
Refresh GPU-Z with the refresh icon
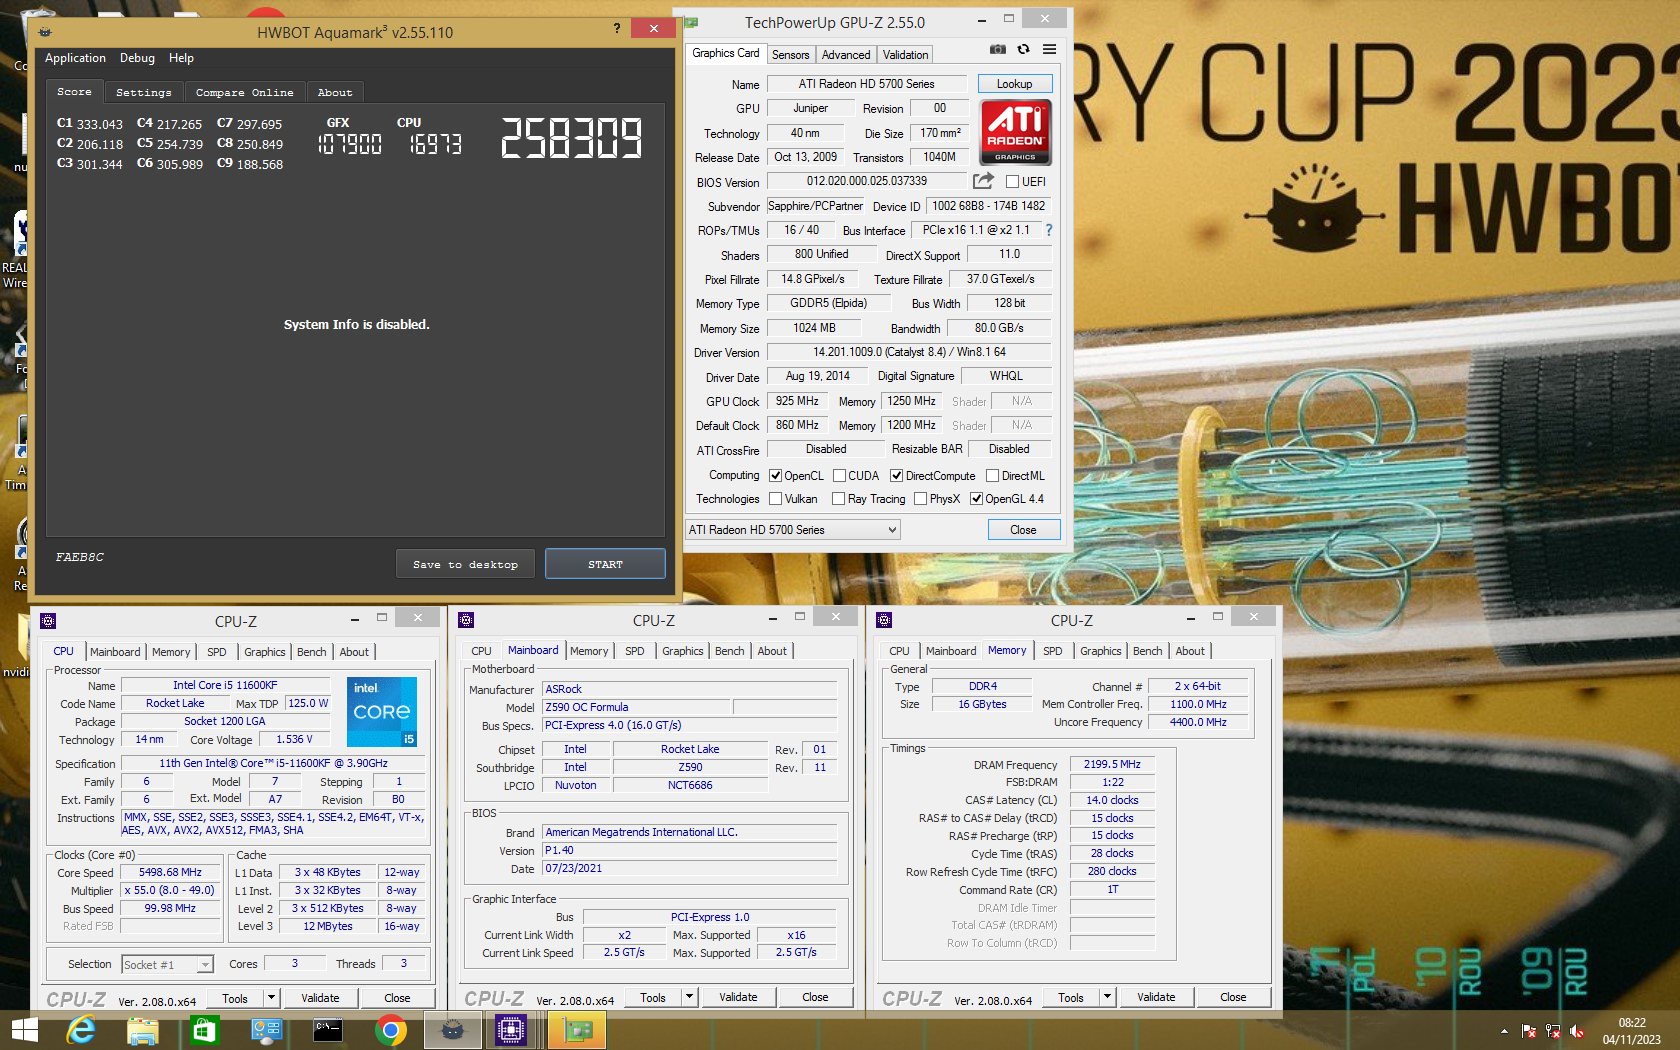click(1023, 49)
